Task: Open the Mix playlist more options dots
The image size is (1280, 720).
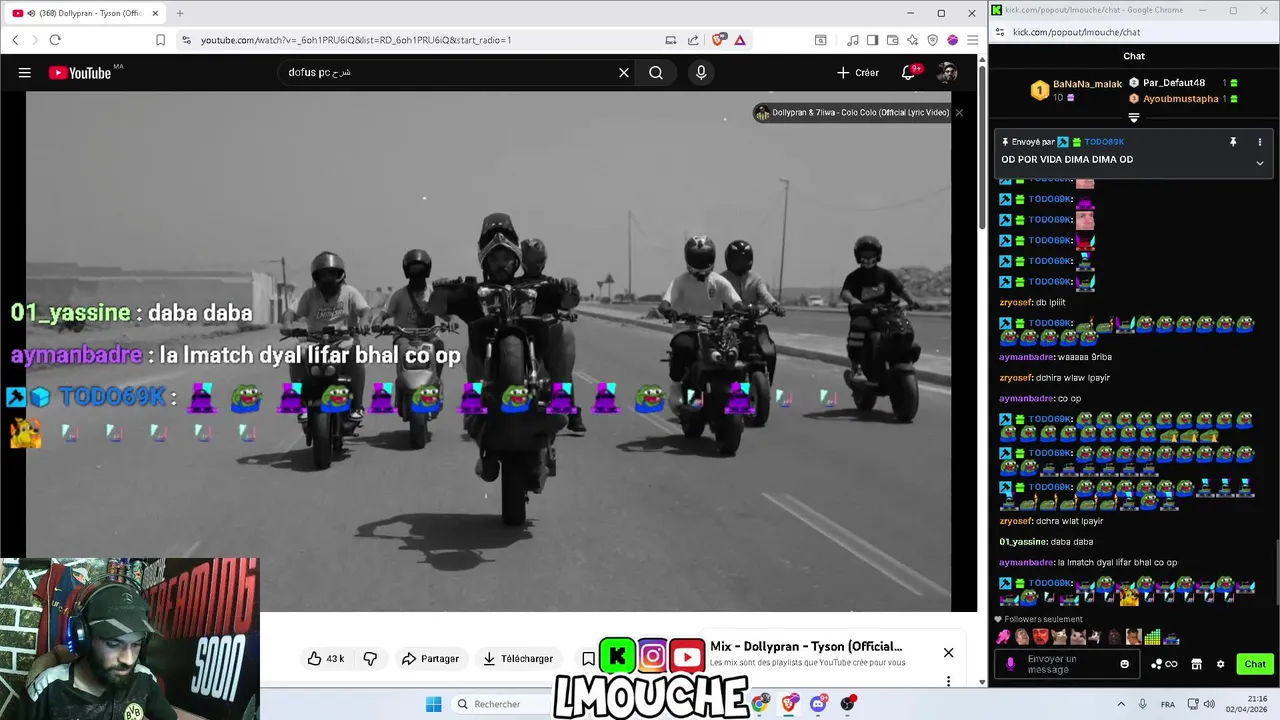Action: point(948,681)
